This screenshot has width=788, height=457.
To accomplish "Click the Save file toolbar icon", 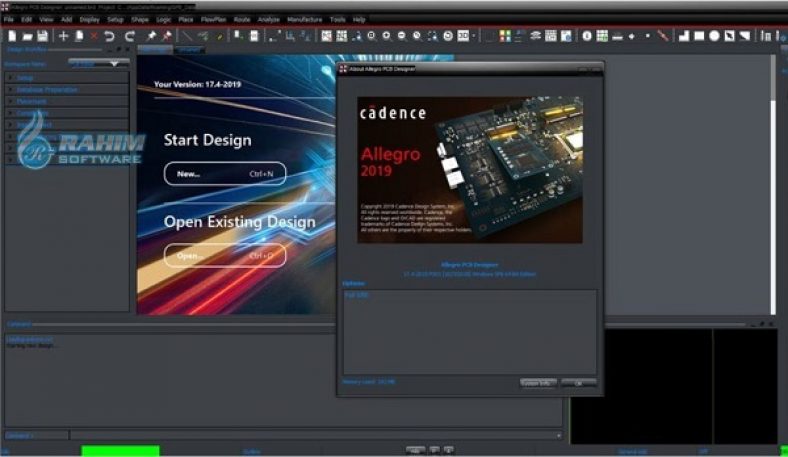I will pos(43,36).
